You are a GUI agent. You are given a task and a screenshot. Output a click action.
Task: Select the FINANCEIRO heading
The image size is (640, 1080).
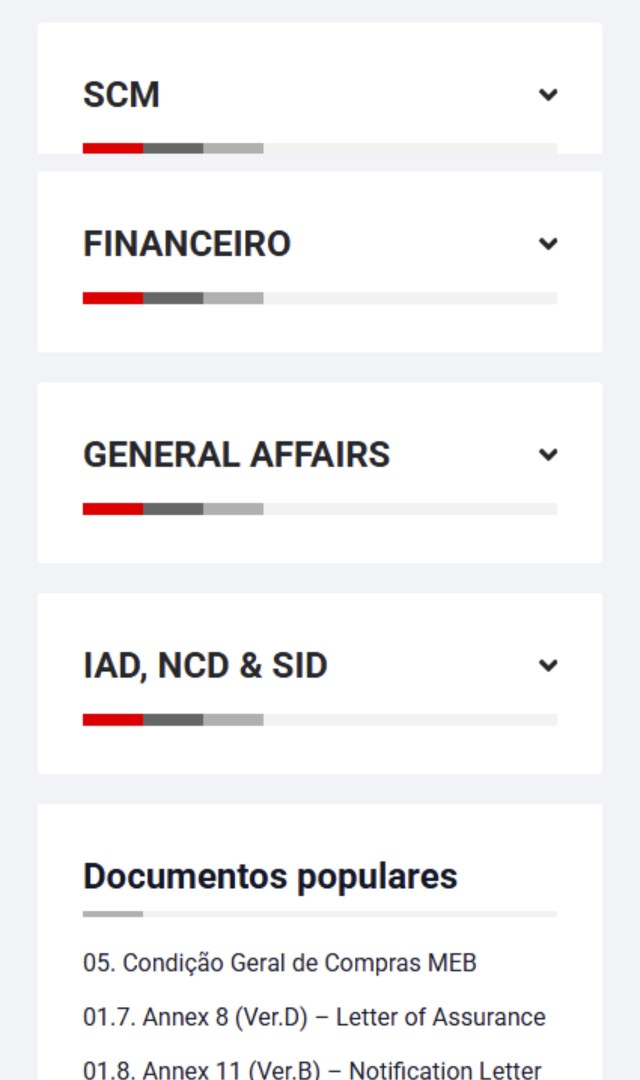pos(187,244)
